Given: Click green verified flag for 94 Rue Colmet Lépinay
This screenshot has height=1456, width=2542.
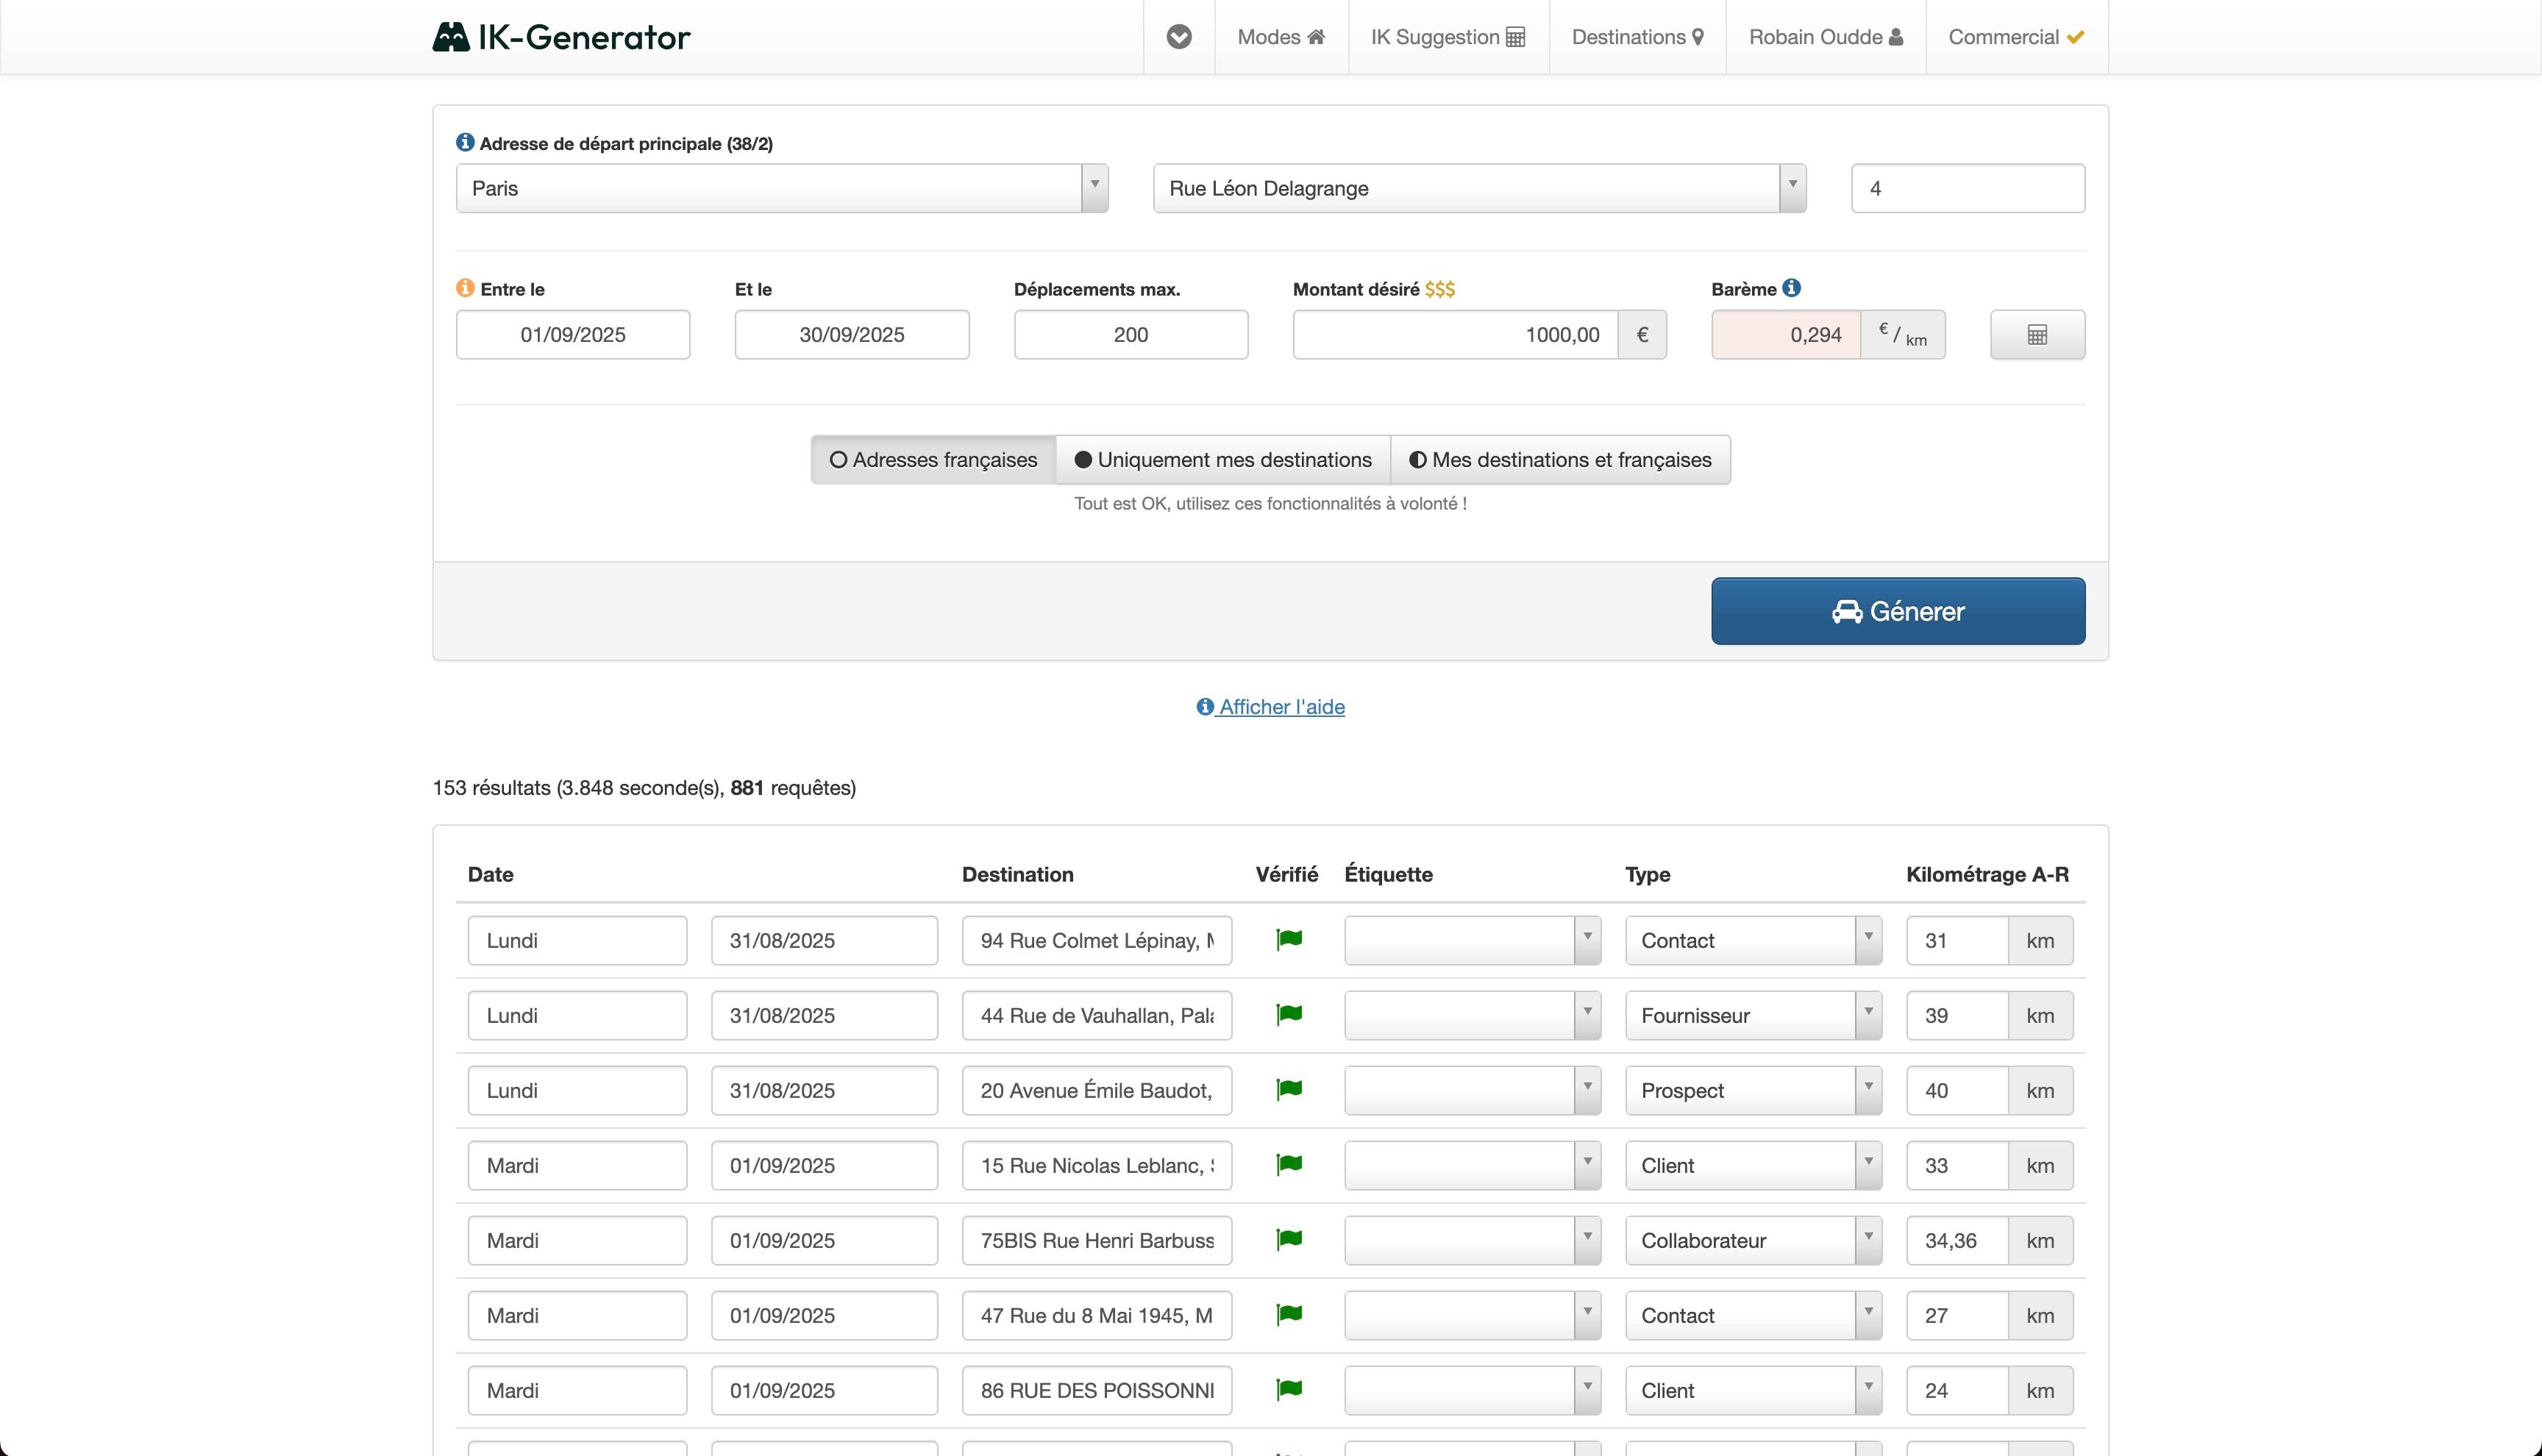Looking at the screenshot, I should click(x=1289, y=939).
